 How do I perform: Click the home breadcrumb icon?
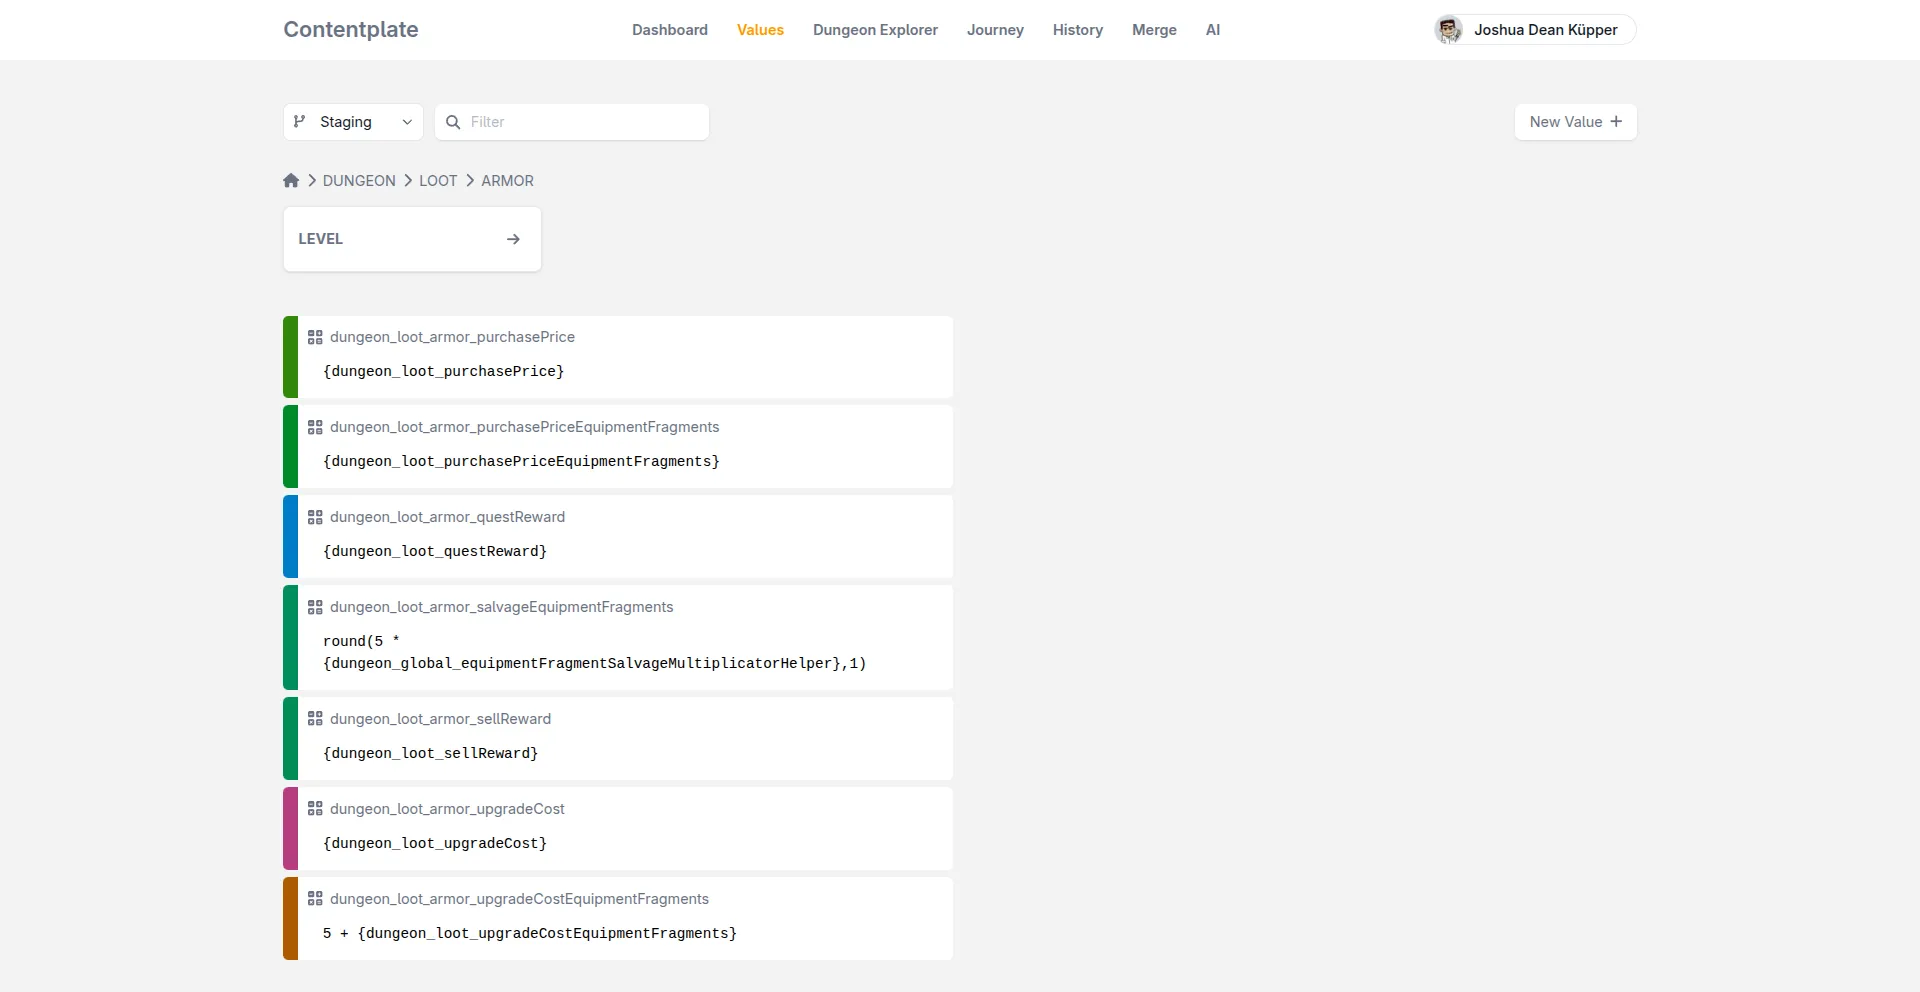(x=291, y=181)
